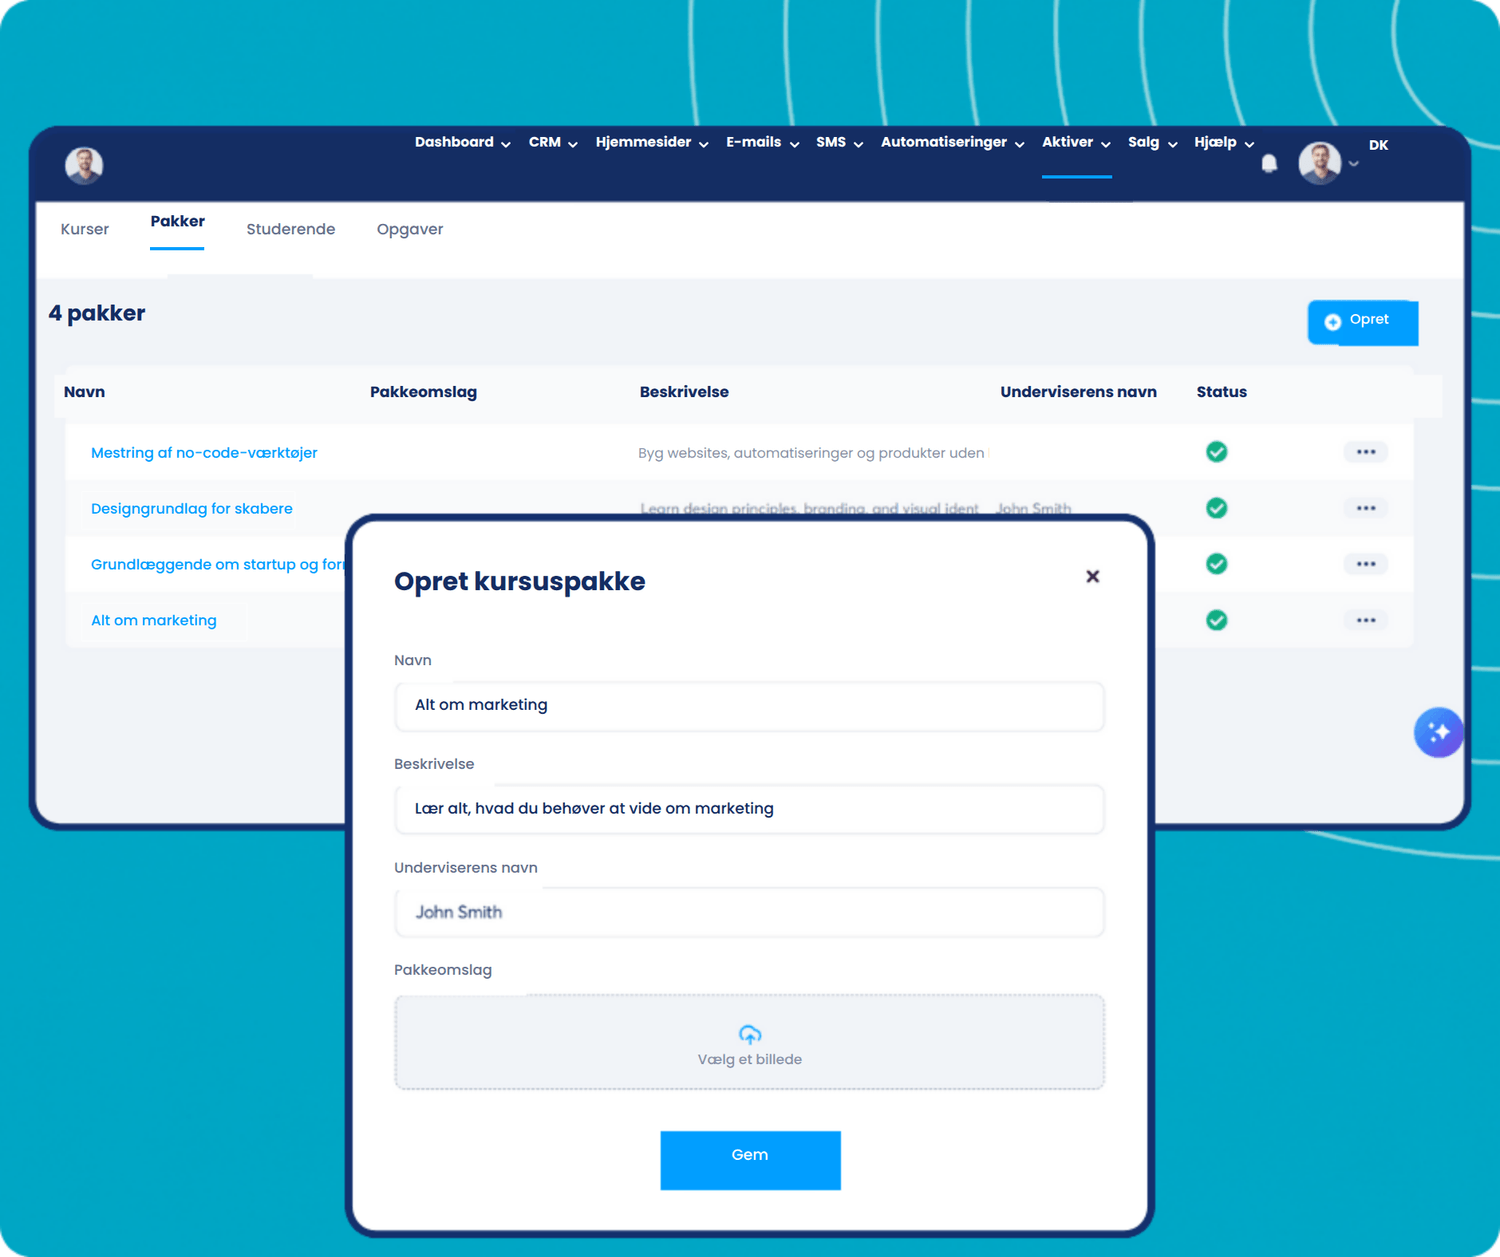The height and width of the screenshot is (1257, 1500).
Task: Click status checkmark of Designgrundlag for skabere
Action: 1216,508
